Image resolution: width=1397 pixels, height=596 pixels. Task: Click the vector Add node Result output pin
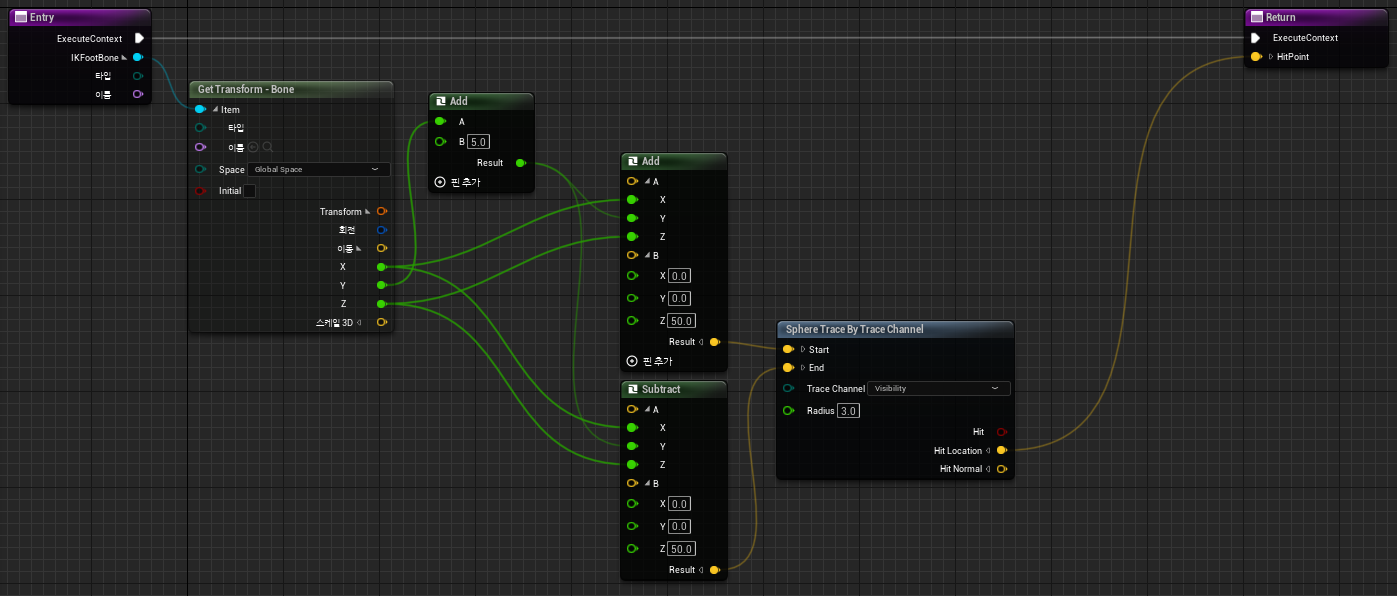714,342
